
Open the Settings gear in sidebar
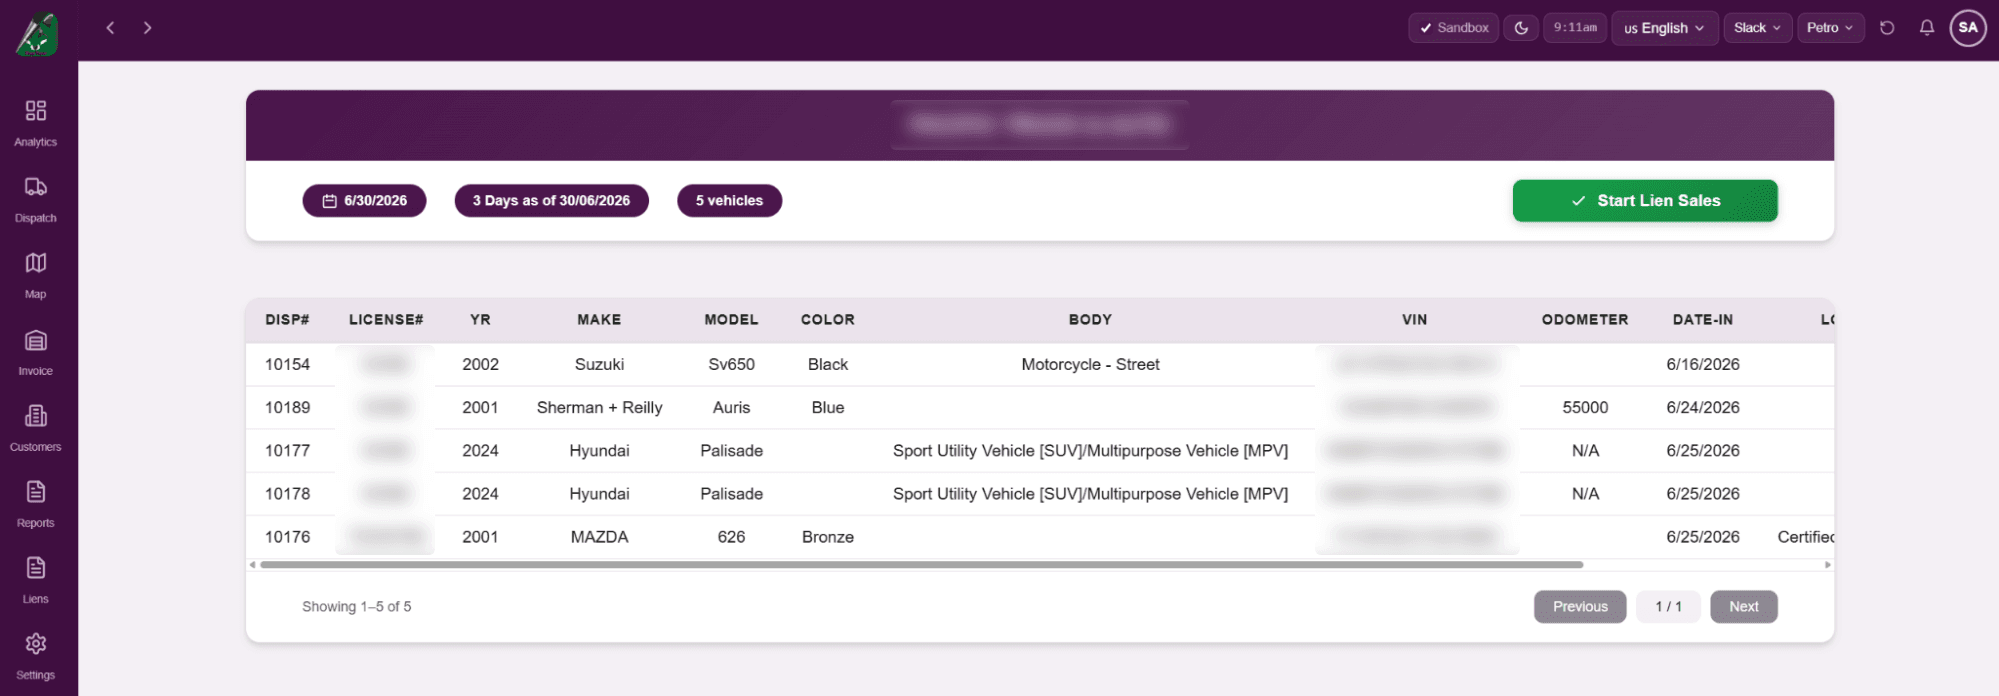[36, 656]
